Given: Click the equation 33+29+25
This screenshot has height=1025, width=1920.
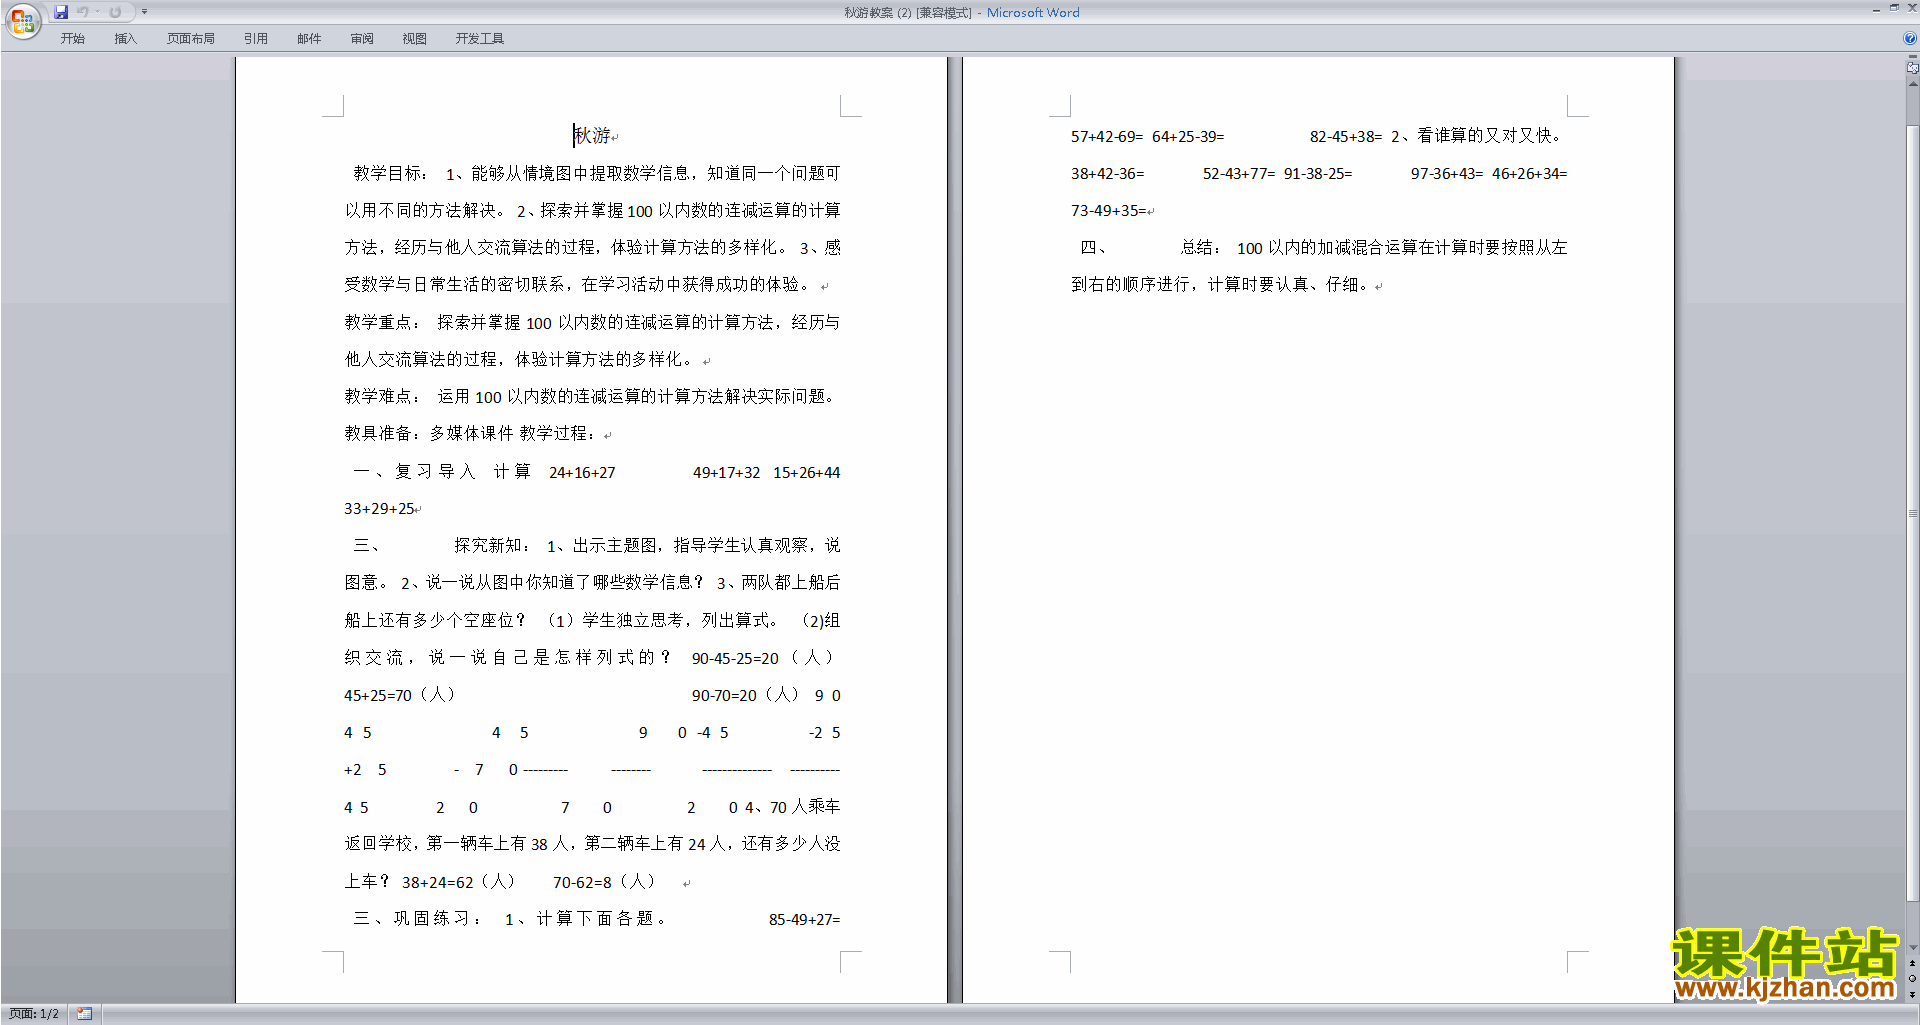Looking at the screenshot, I should (x=379, y=508).
